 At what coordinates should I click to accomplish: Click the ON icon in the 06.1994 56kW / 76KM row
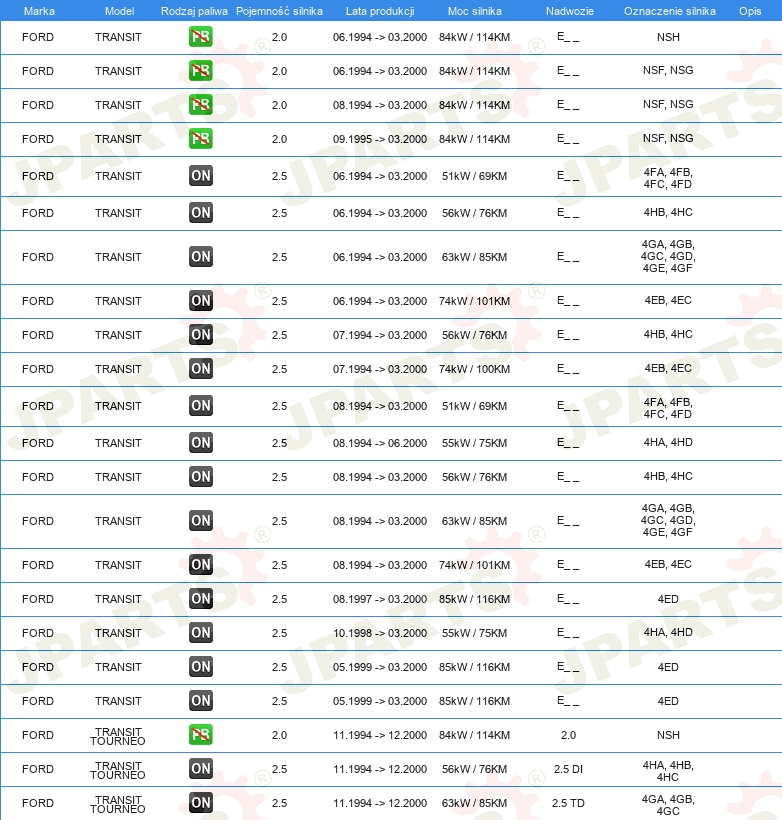(201, 213)
